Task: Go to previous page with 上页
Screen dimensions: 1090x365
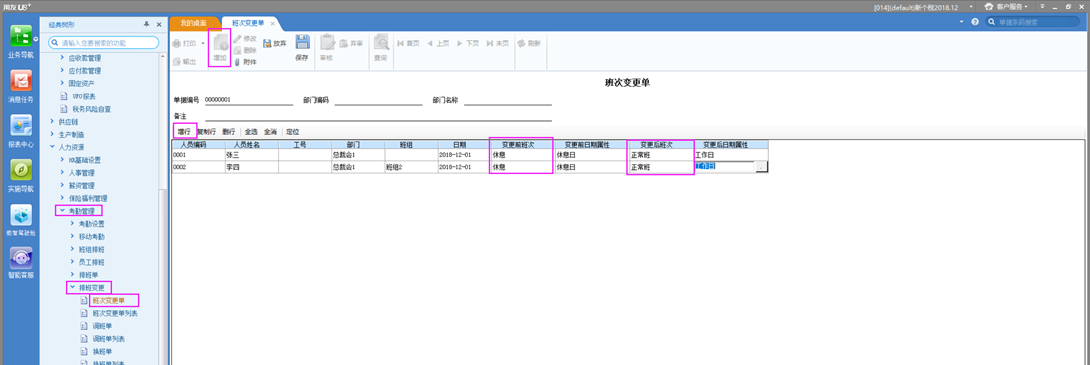Action: point(439,43)
